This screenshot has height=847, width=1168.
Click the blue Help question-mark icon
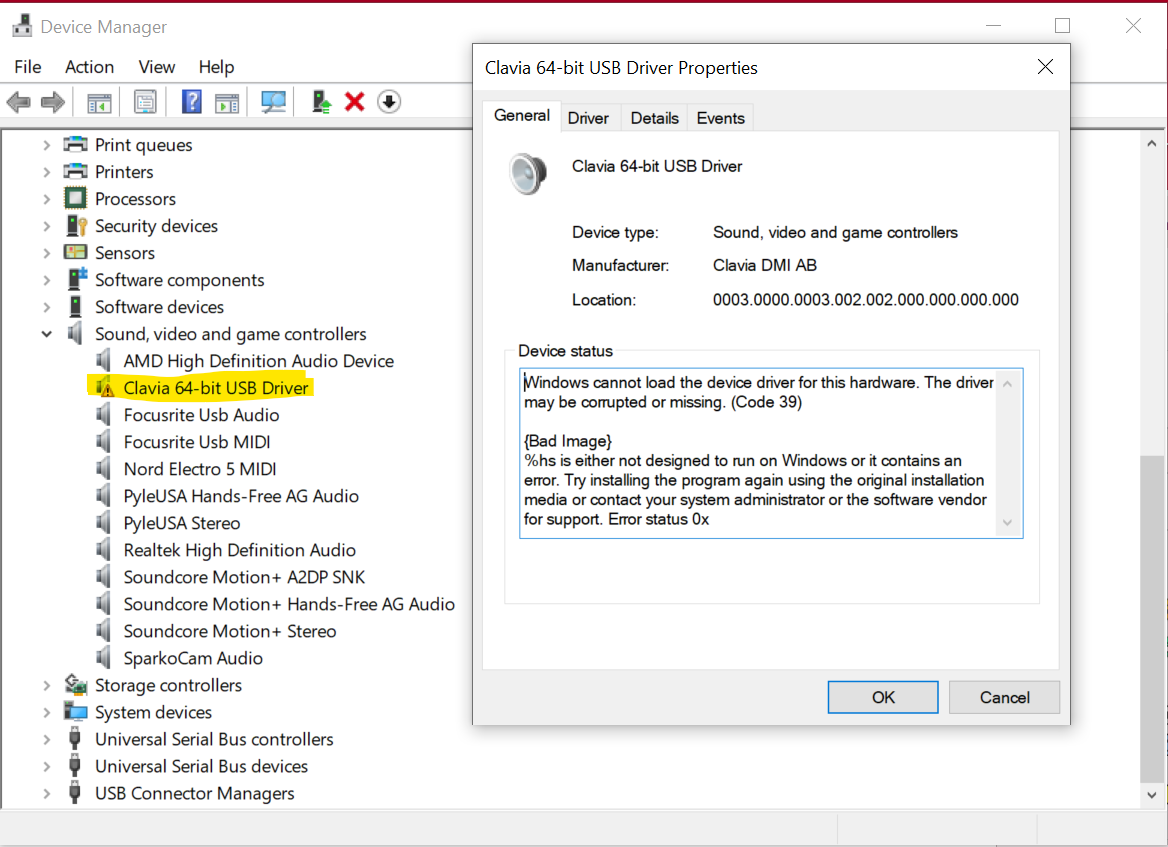point(191,101)
